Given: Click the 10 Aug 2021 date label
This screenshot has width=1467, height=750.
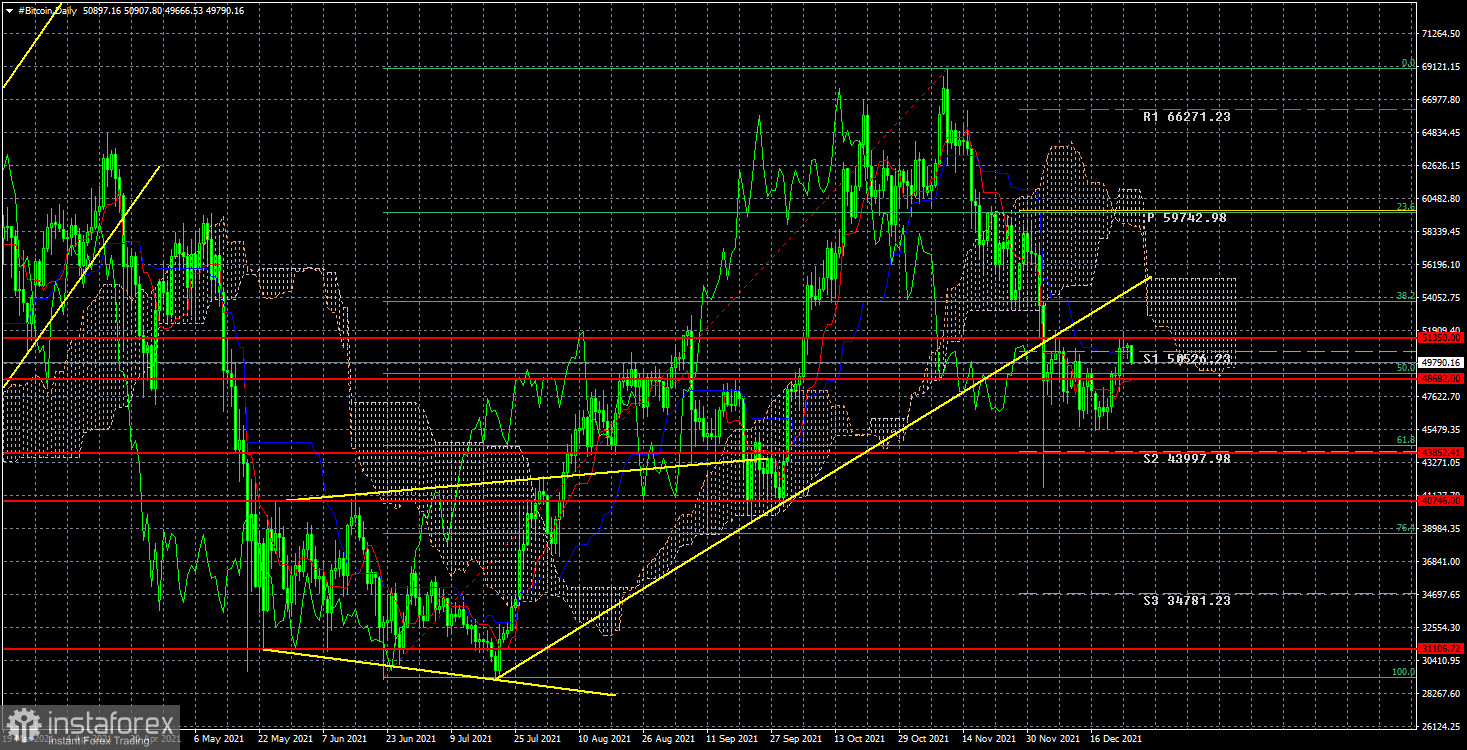Looking at the screenshot, I should tap(606, 738).
